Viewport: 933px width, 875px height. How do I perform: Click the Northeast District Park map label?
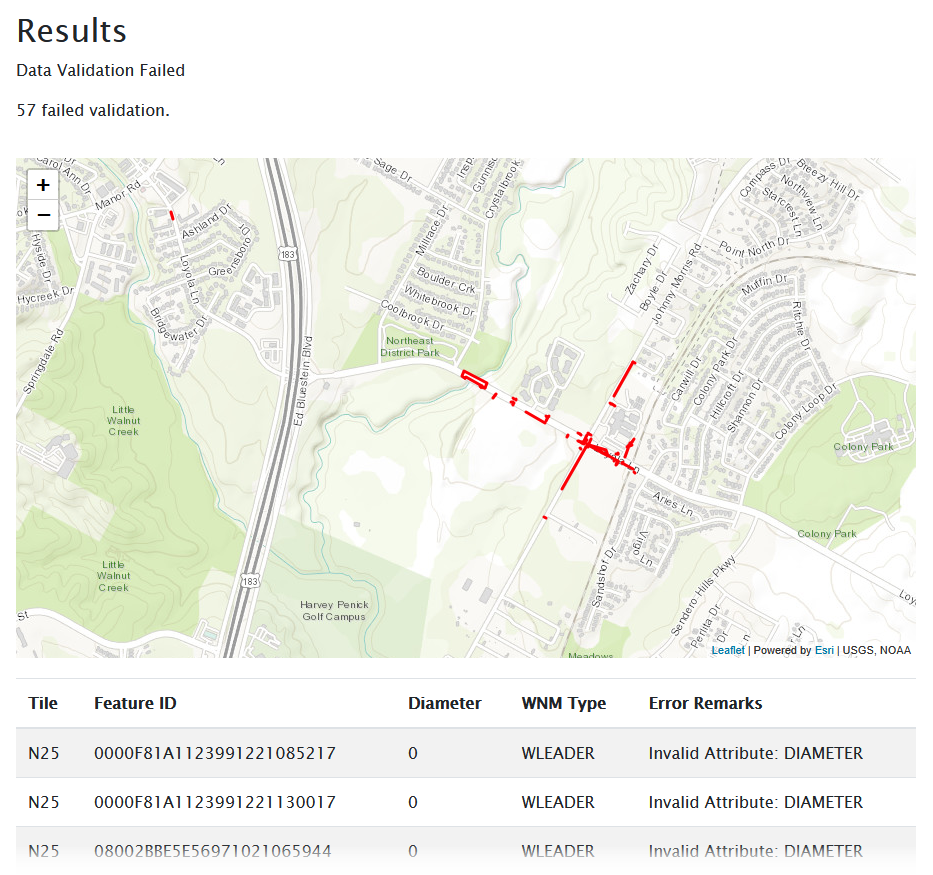pyautogui.click(x=411, y=346)
